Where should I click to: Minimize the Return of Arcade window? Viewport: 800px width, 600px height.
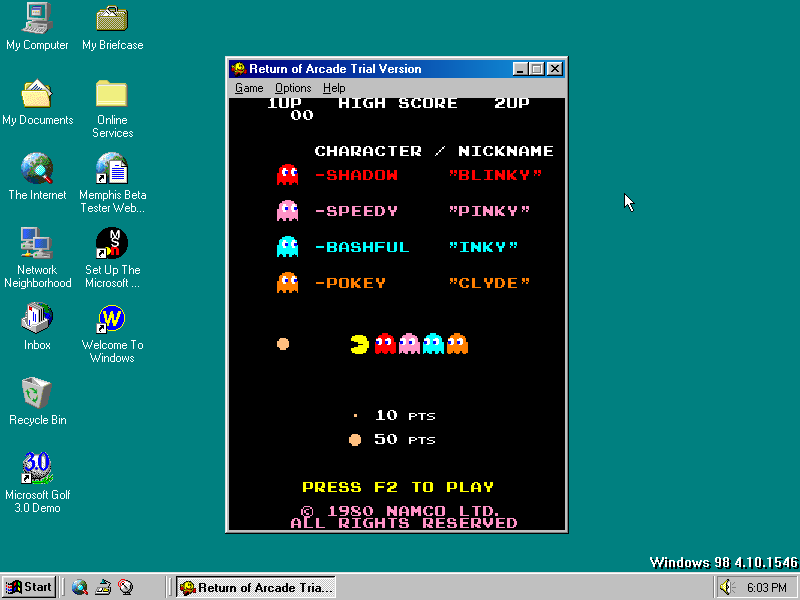pyautogui.click(x=520, y=68)
